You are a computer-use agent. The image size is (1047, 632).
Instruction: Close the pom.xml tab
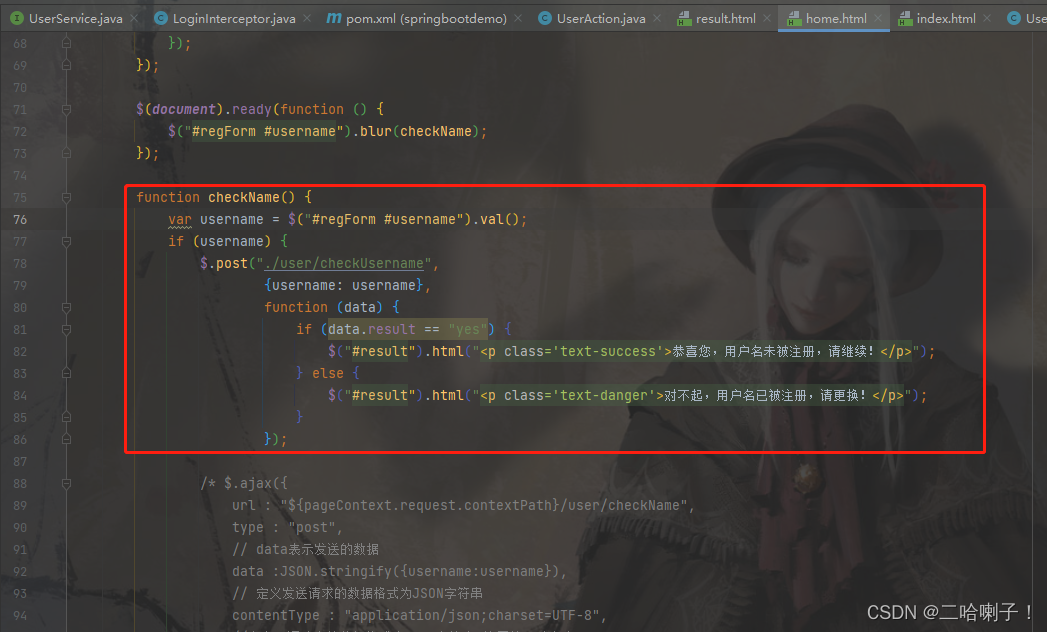pos(518,19)
